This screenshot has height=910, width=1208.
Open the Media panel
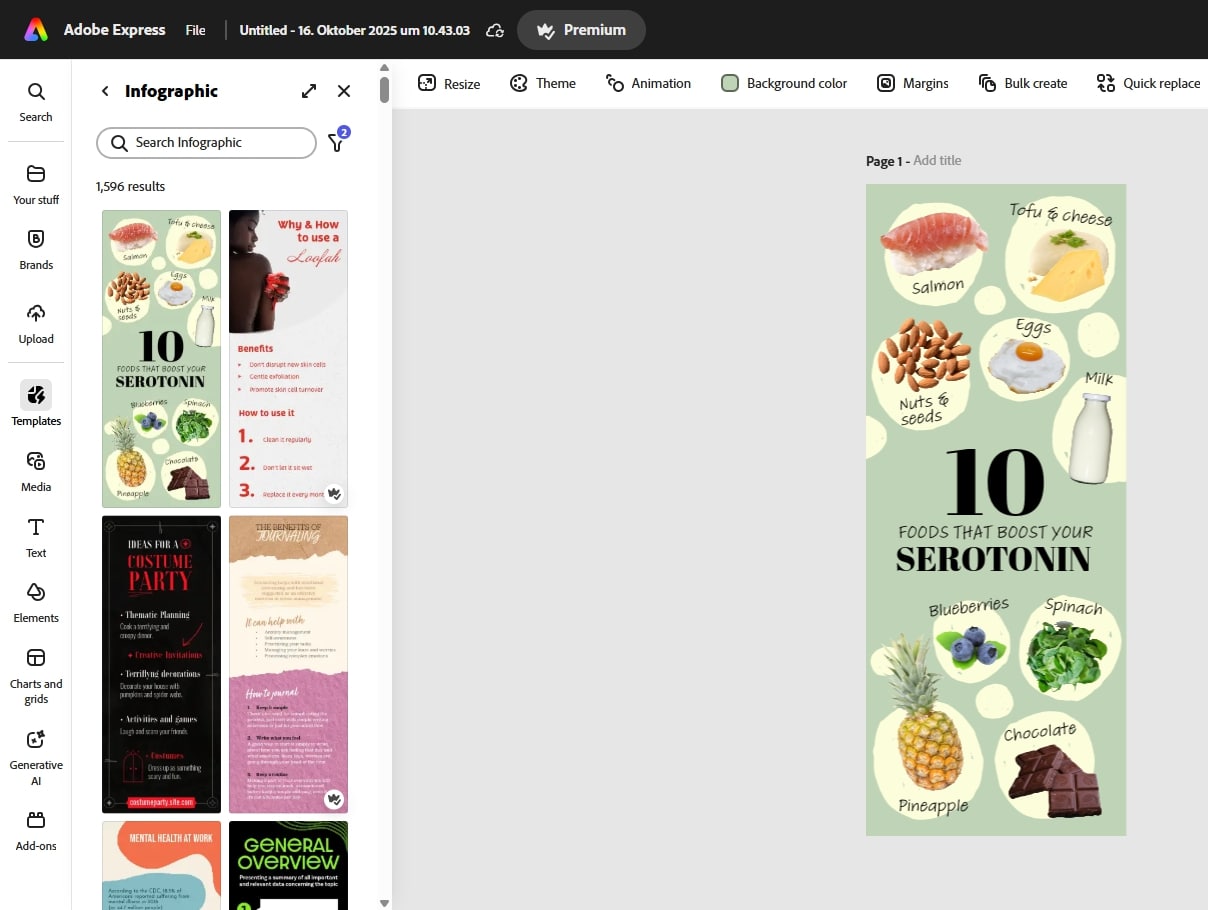coord(36,471)
